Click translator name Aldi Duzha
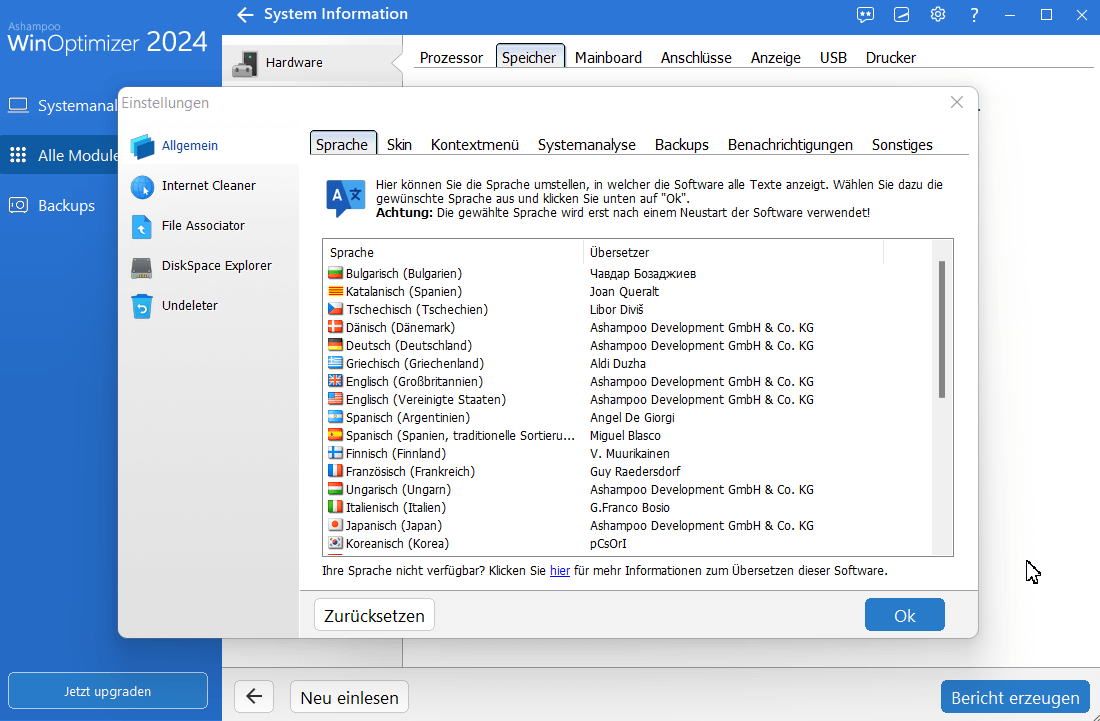The image size is (1100, 721). coord(618,363)
